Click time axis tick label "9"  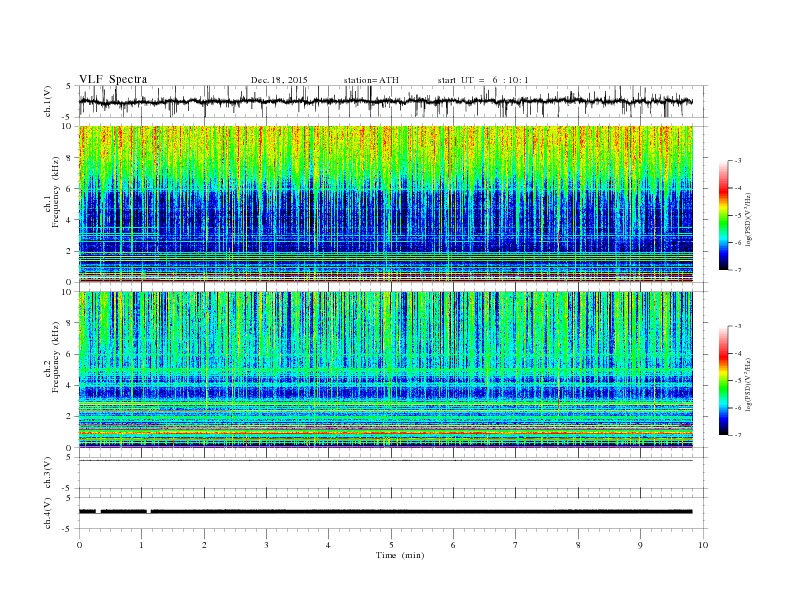click(x=640, y=545)
